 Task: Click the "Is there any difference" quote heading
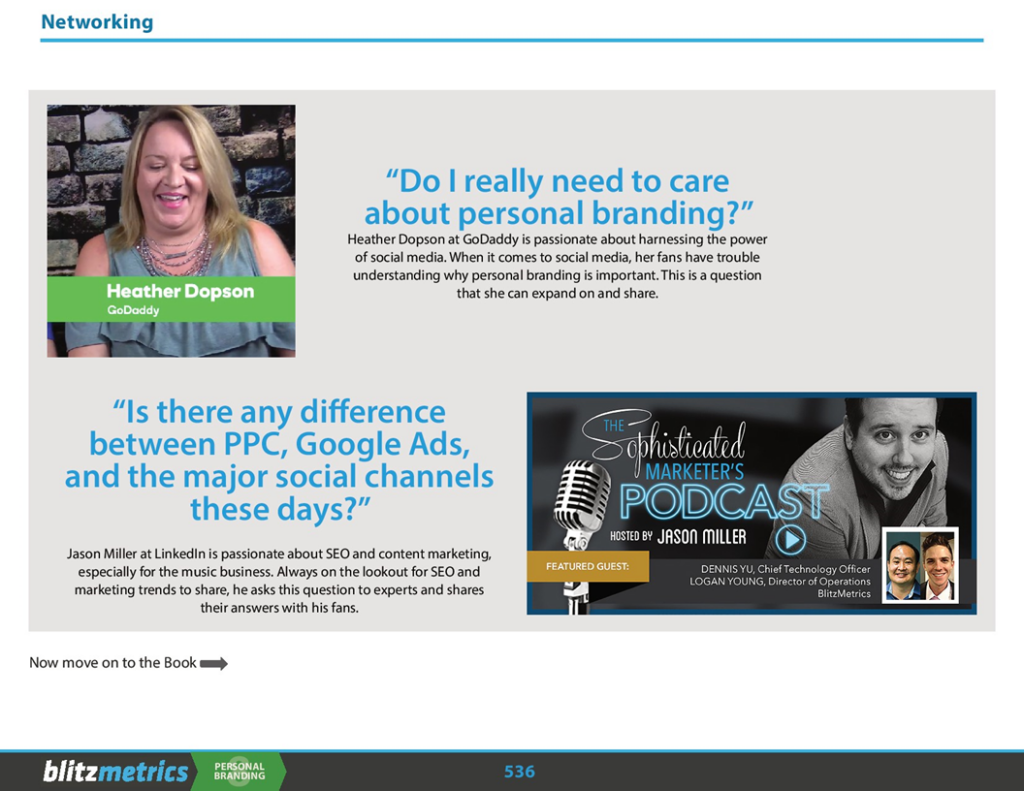click(x=279, y=460)
